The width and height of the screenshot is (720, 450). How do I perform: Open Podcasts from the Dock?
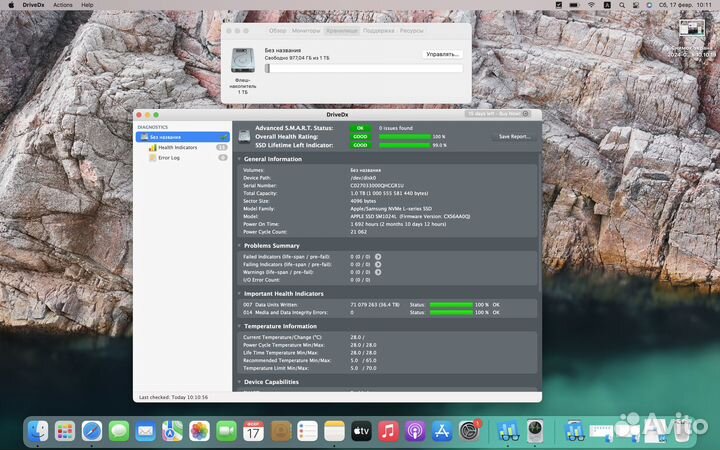(x=415, y=431)
